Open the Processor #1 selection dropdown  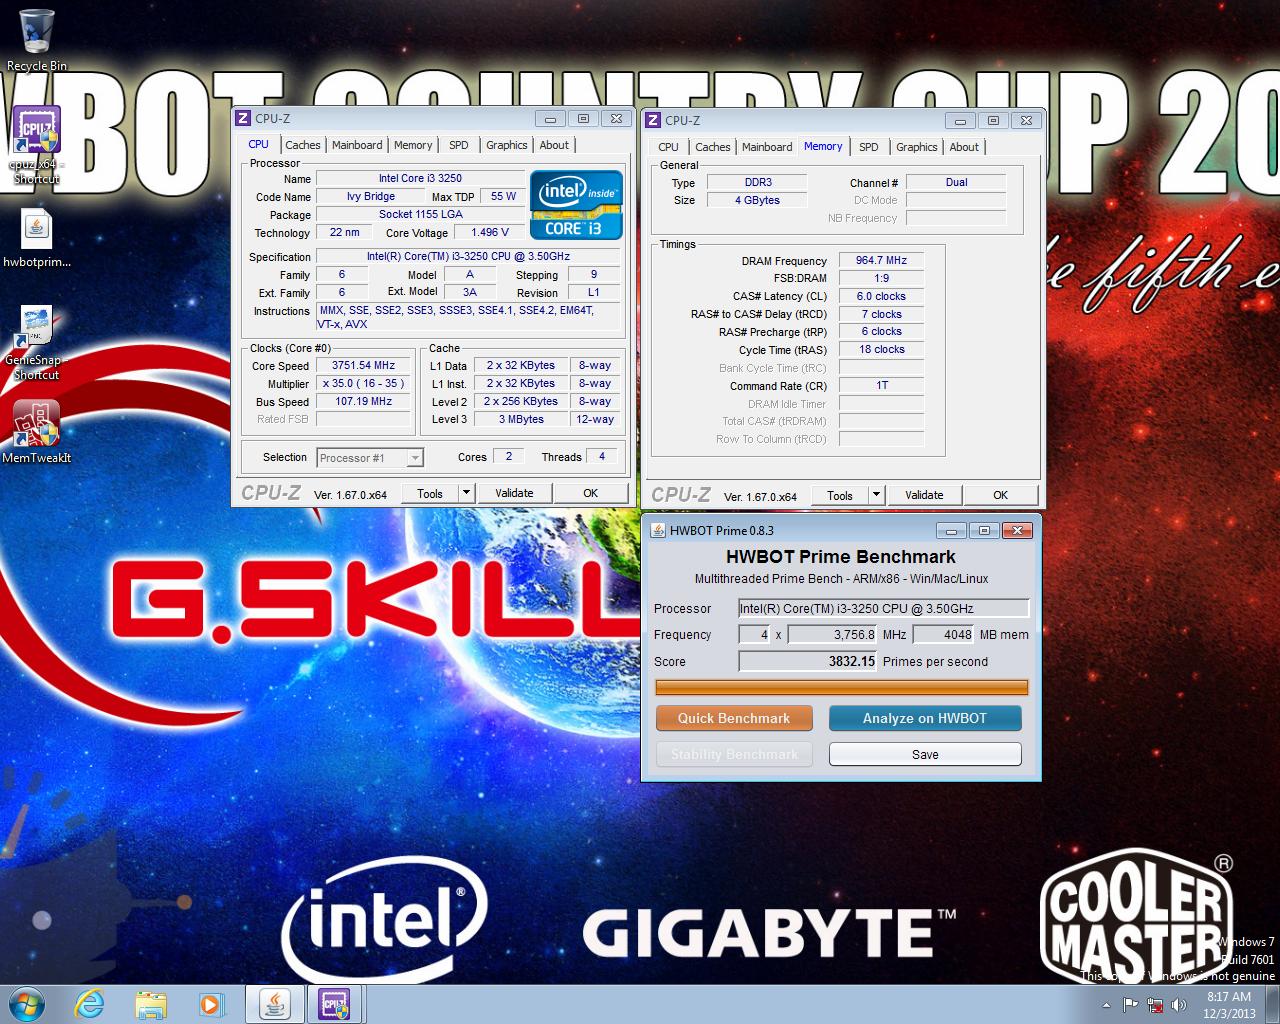click(370, 458)
